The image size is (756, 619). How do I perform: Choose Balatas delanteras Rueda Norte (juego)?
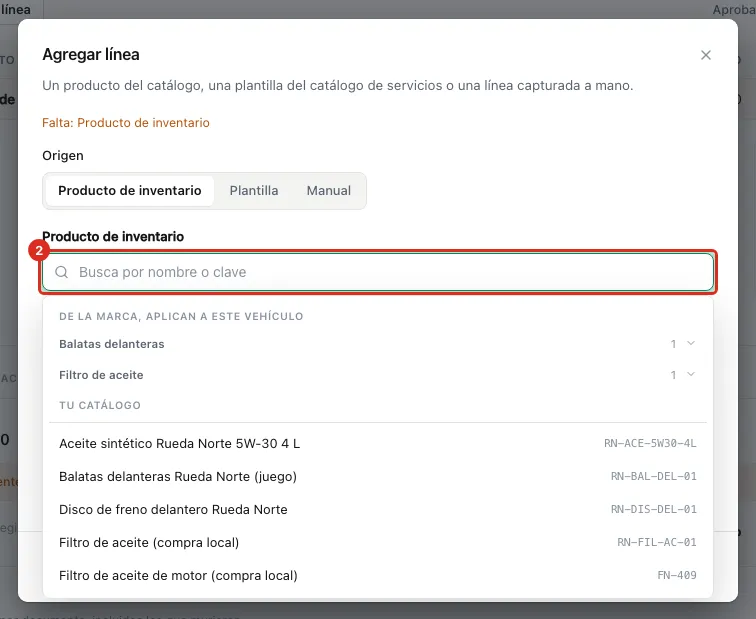[x=378, y=476]
